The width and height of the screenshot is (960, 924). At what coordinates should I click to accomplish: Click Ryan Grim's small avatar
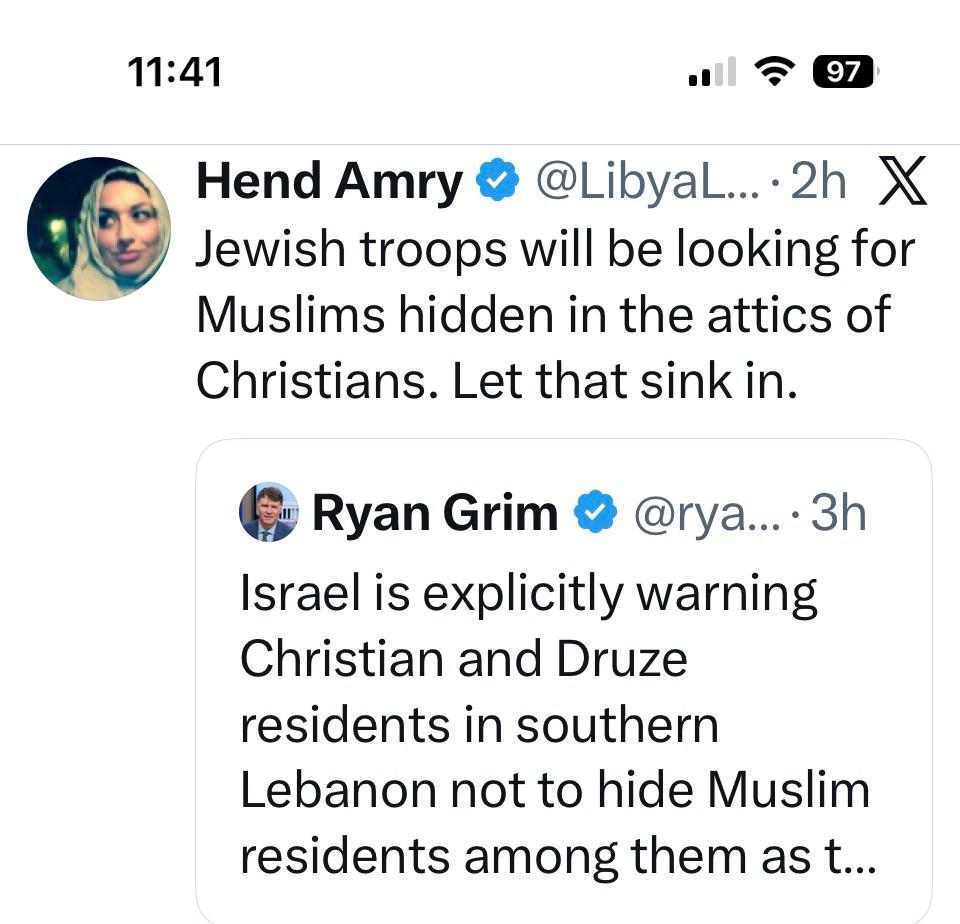click(269, 512)
